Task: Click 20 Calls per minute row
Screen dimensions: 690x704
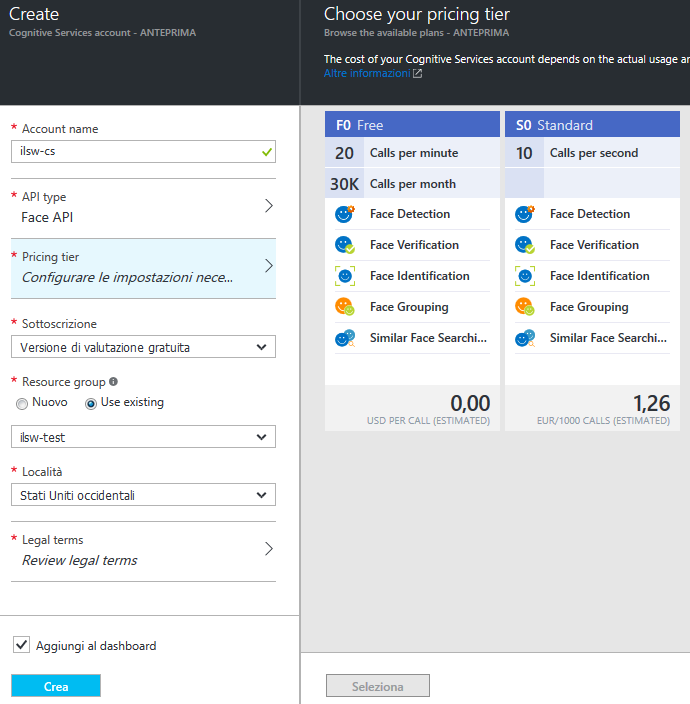Action: coord(412,153)
